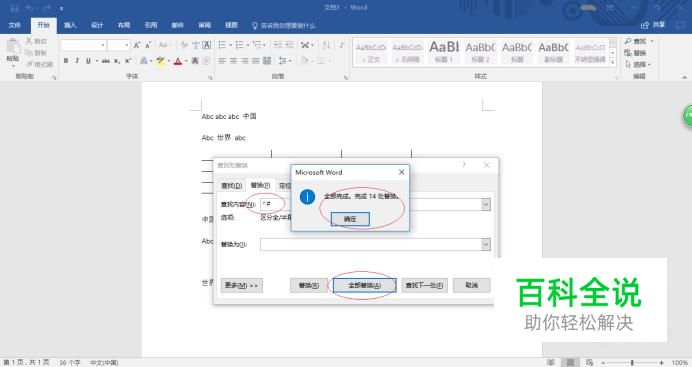Click the character border icon
692x367 pixels.
207,45
